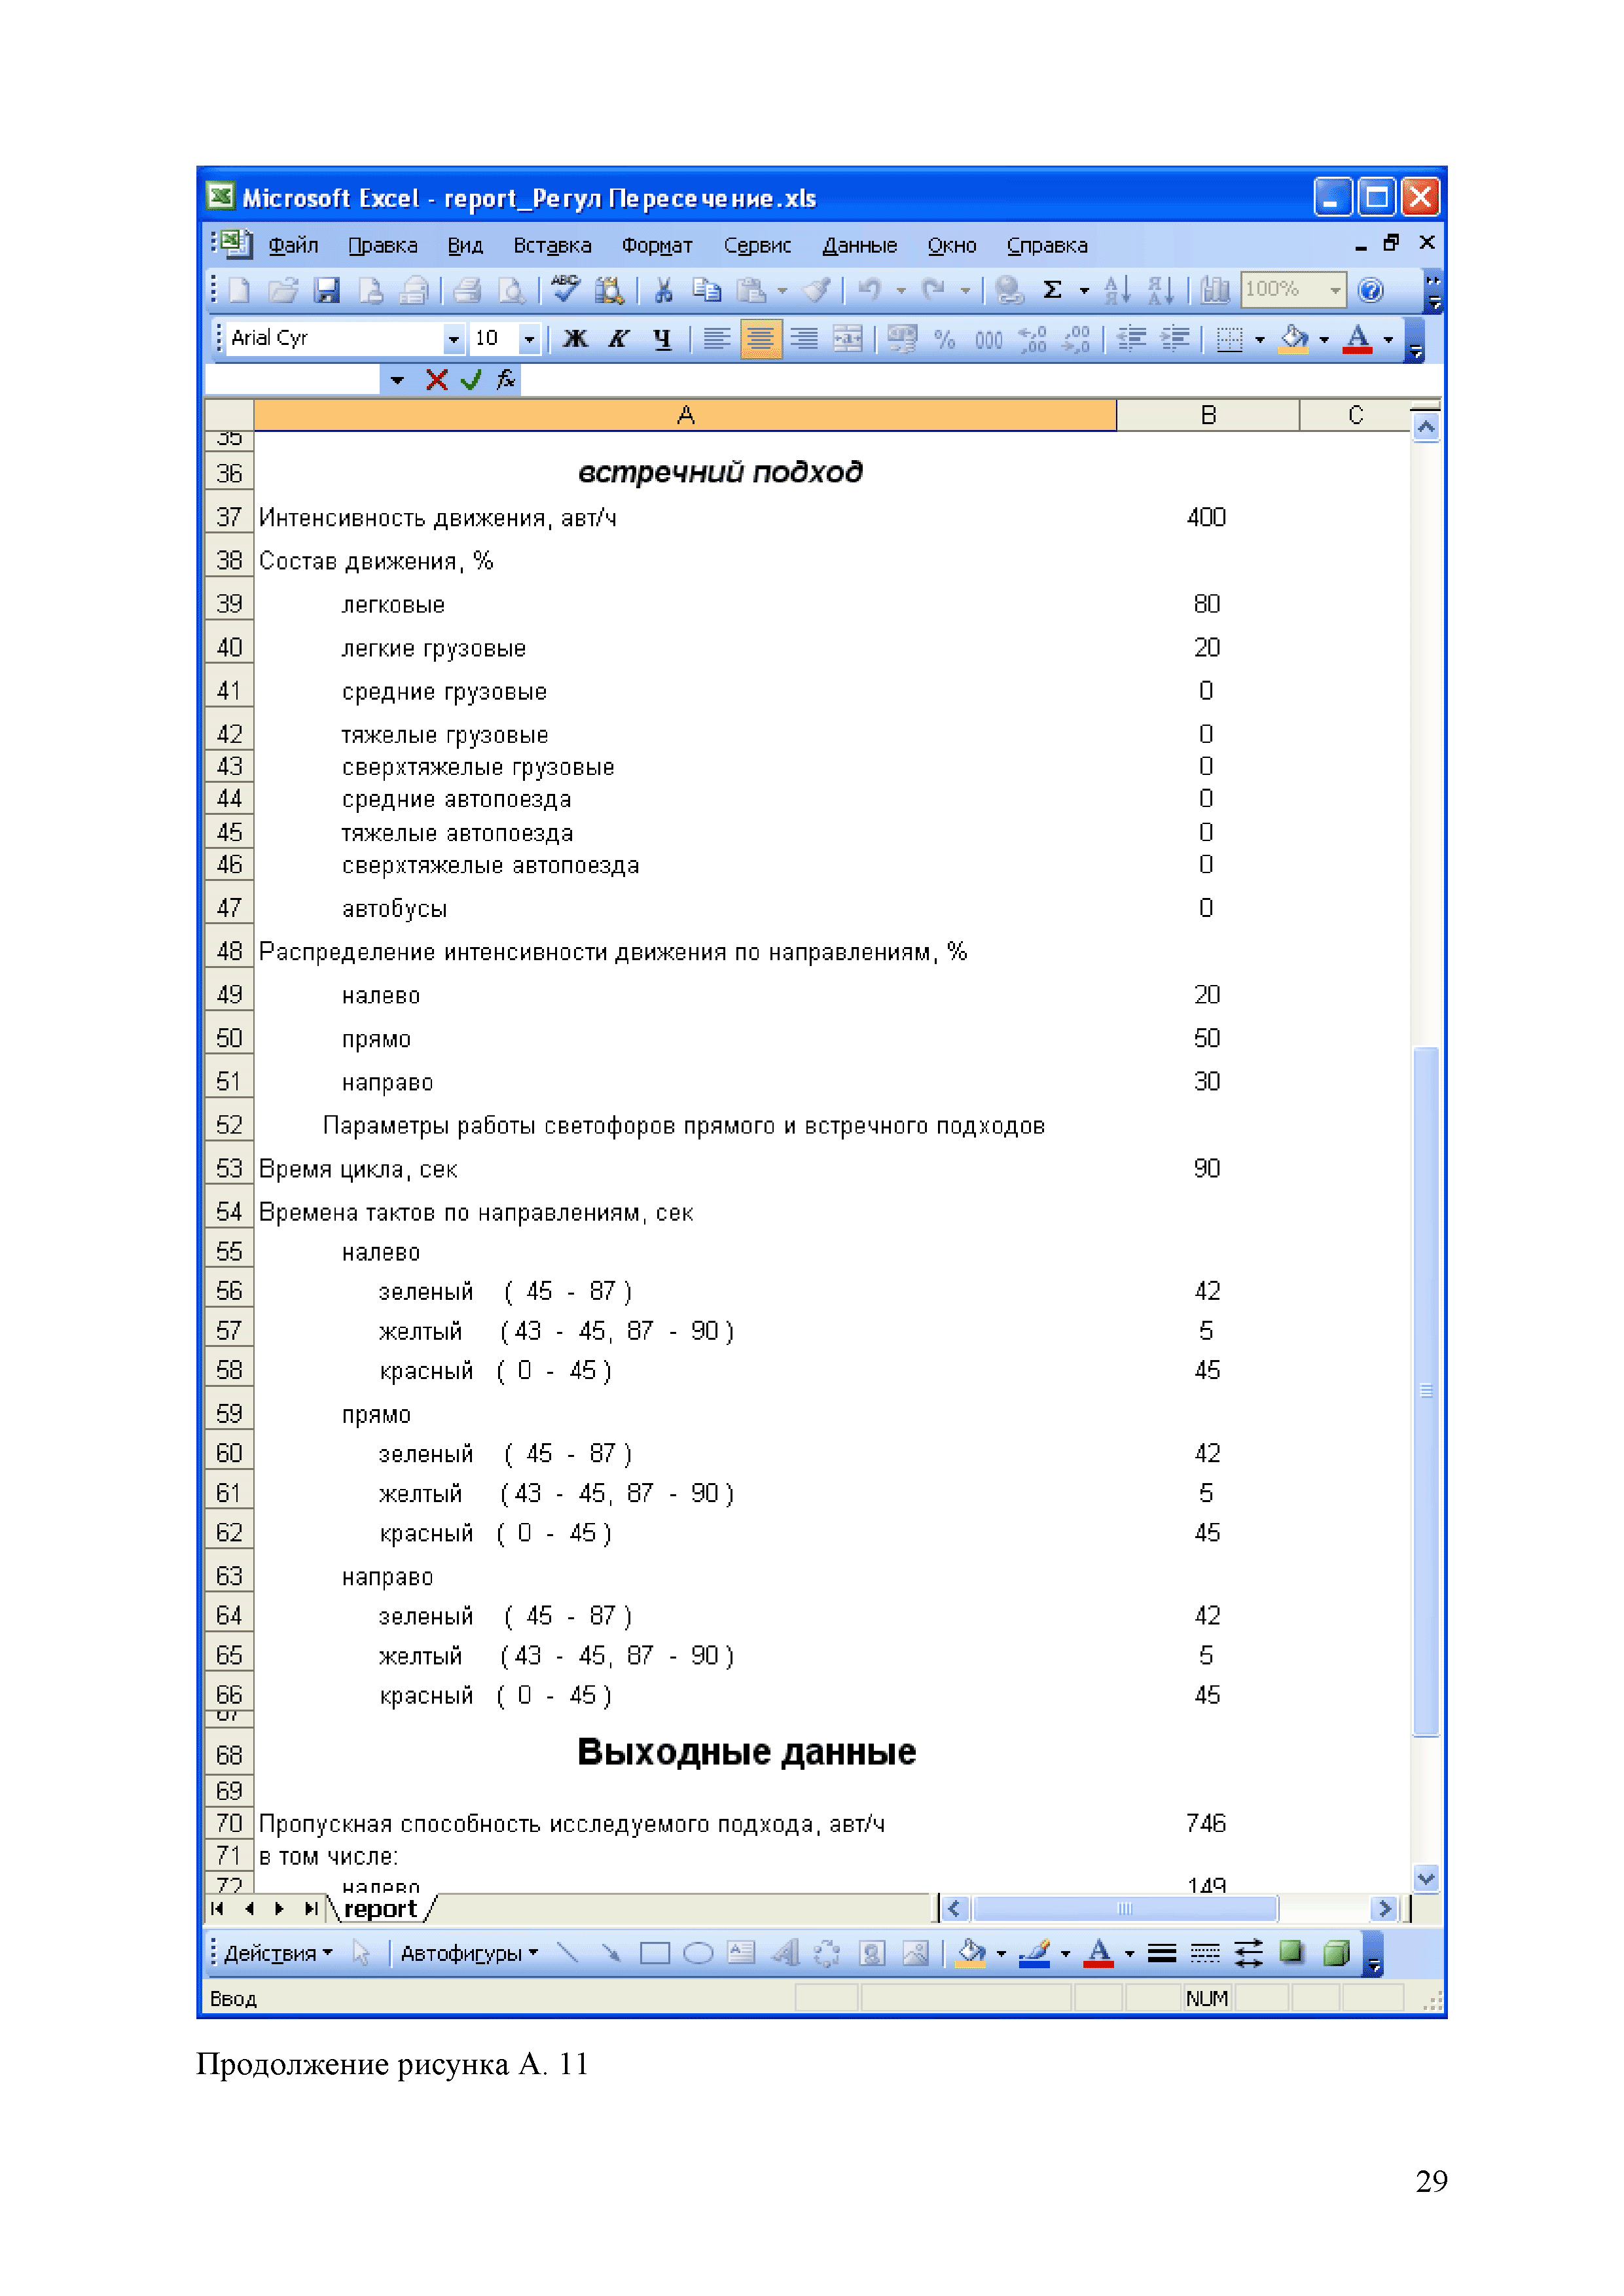Click the AutoSum sigma icon

pyautogui.click(x=1052, y=290)
